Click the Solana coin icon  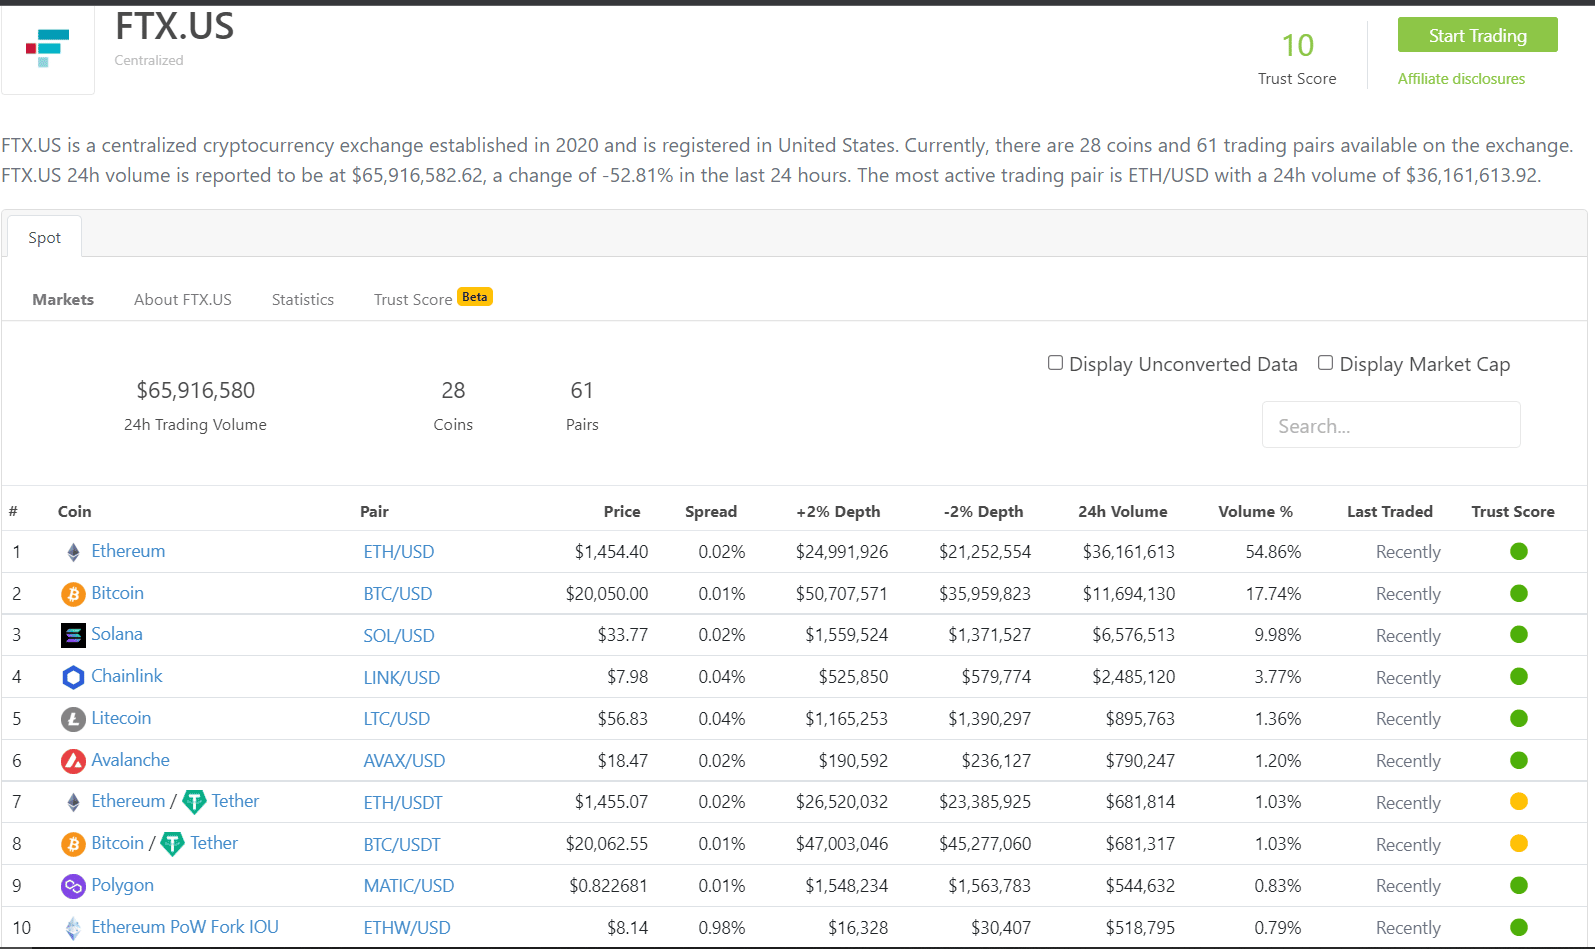pyautogui.click(x=73, y=635)
